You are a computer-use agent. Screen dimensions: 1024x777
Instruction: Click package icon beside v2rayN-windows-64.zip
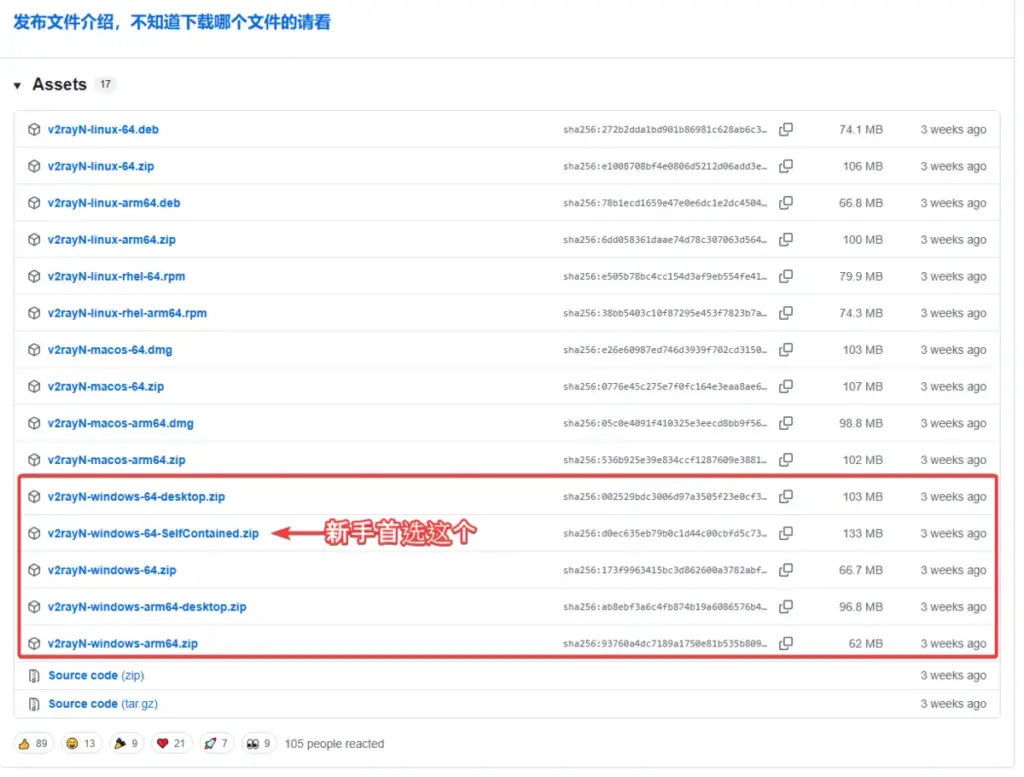(34, 570)
